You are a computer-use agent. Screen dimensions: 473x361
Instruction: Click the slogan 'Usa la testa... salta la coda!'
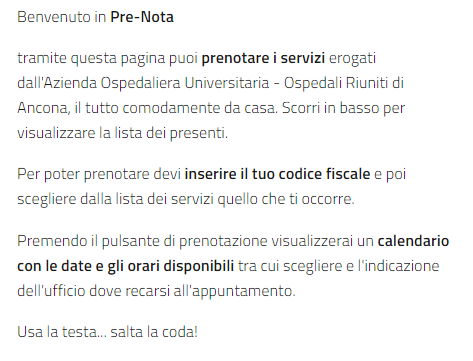click(107, 332)
